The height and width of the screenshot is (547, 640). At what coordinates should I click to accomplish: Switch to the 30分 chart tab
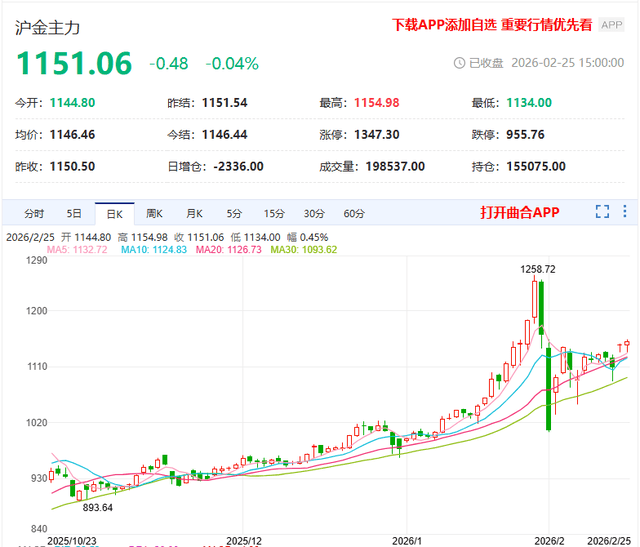314,213
